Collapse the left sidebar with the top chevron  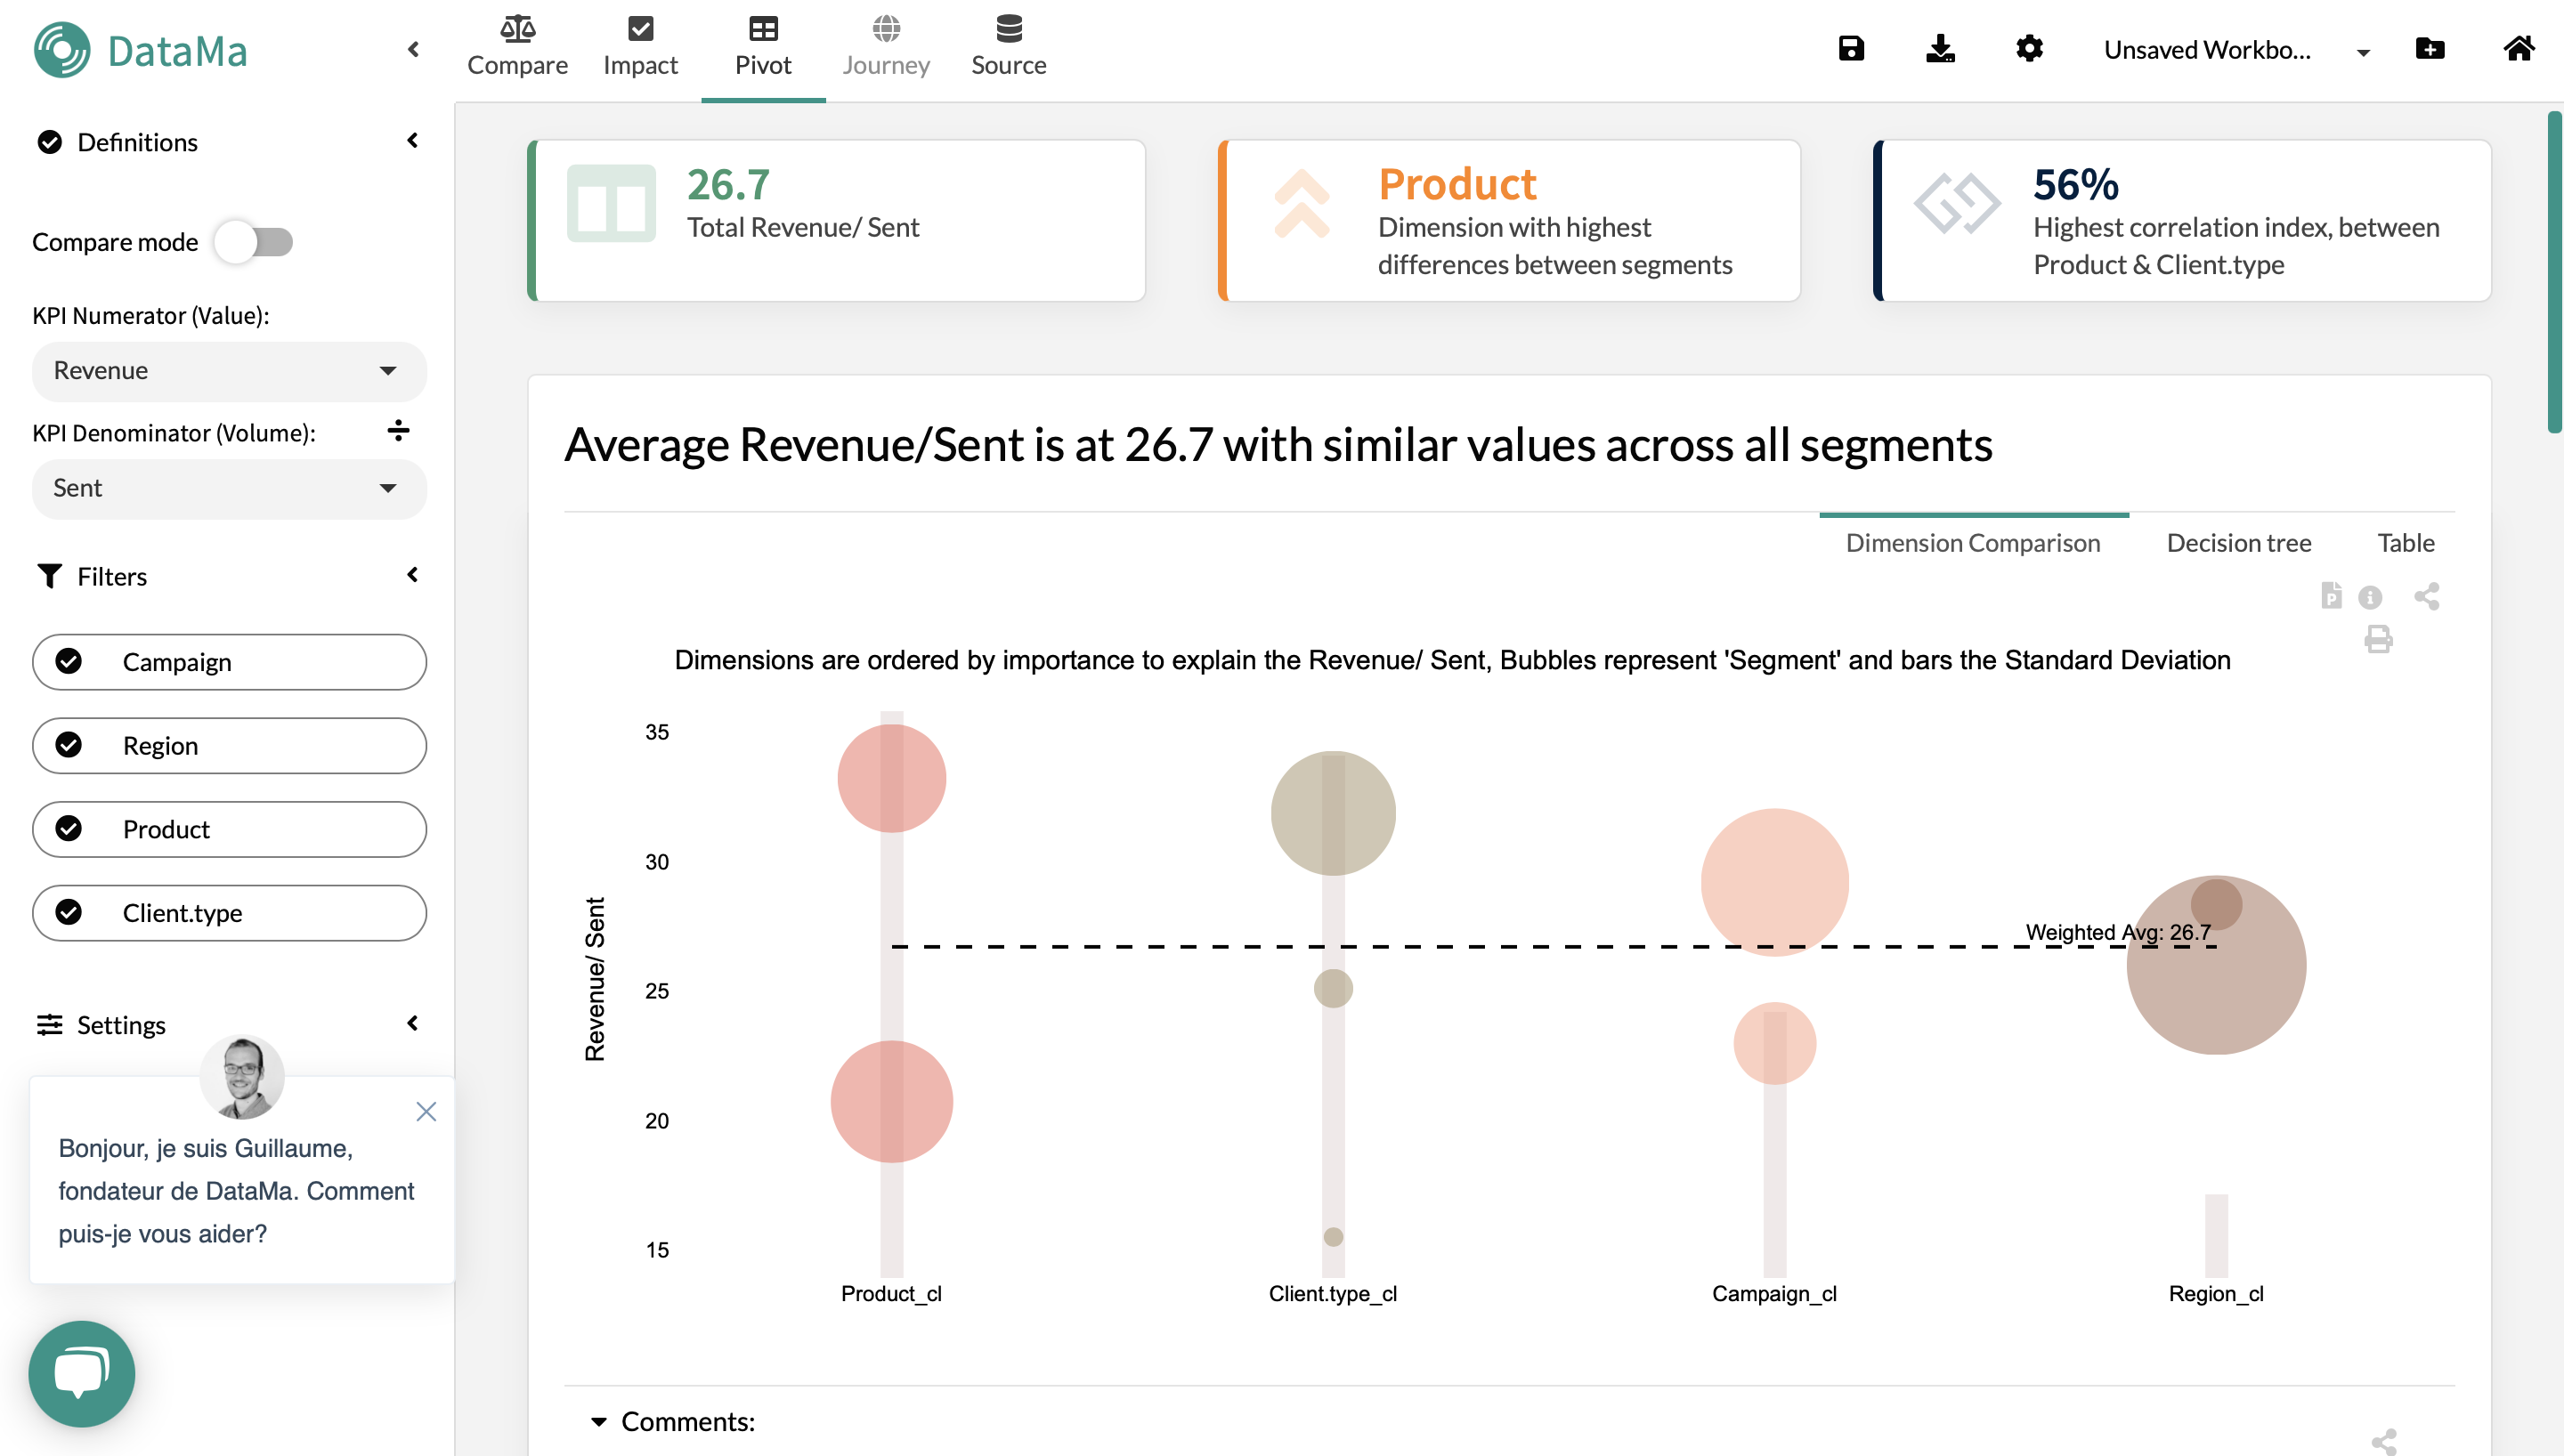click(x=414, y=49)
